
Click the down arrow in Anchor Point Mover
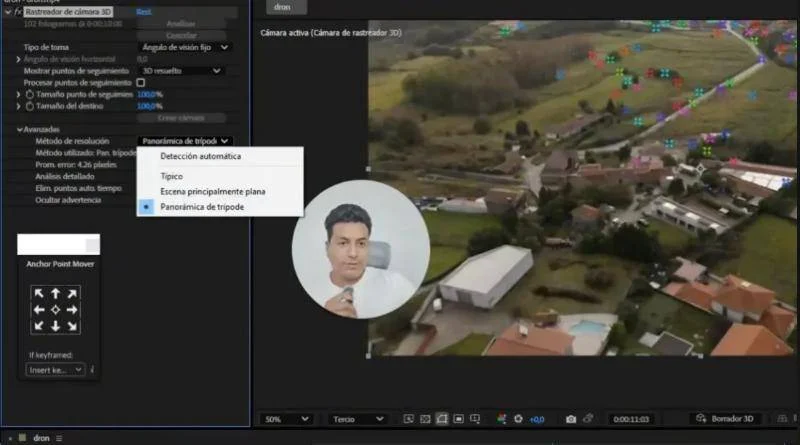(x=56, y=326)
